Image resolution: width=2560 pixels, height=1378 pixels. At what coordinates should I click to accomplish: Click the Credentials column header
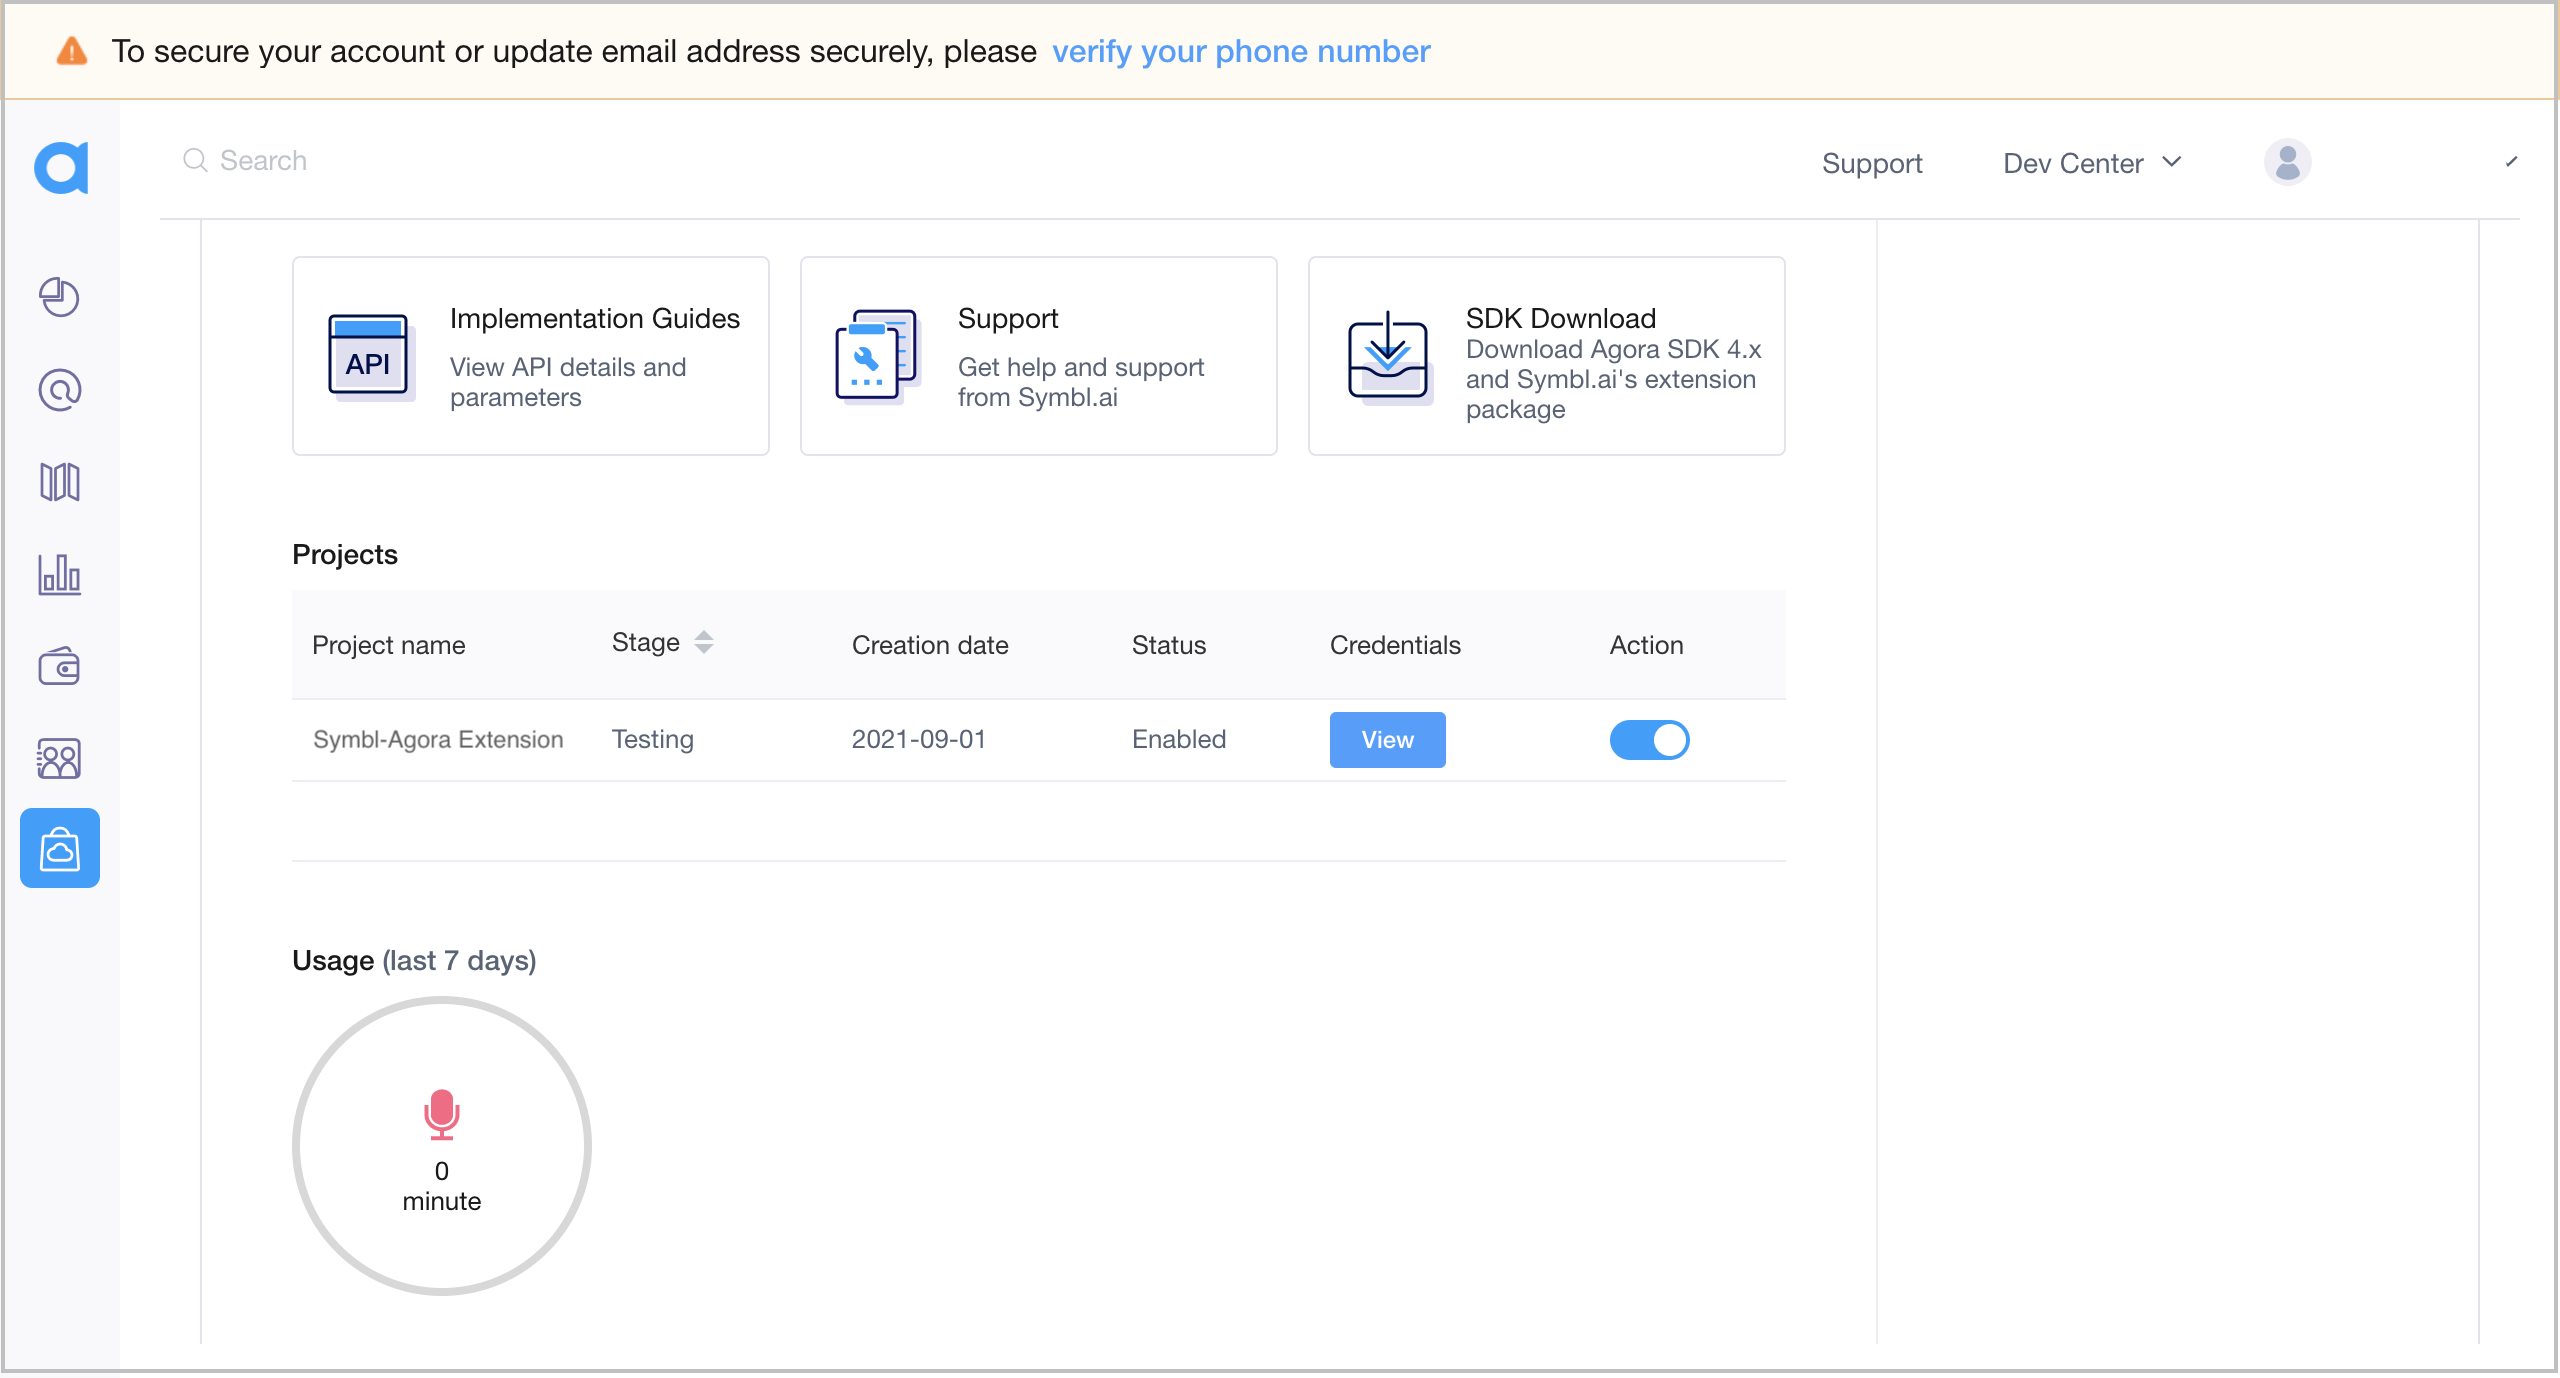[x=1395, y=645]
